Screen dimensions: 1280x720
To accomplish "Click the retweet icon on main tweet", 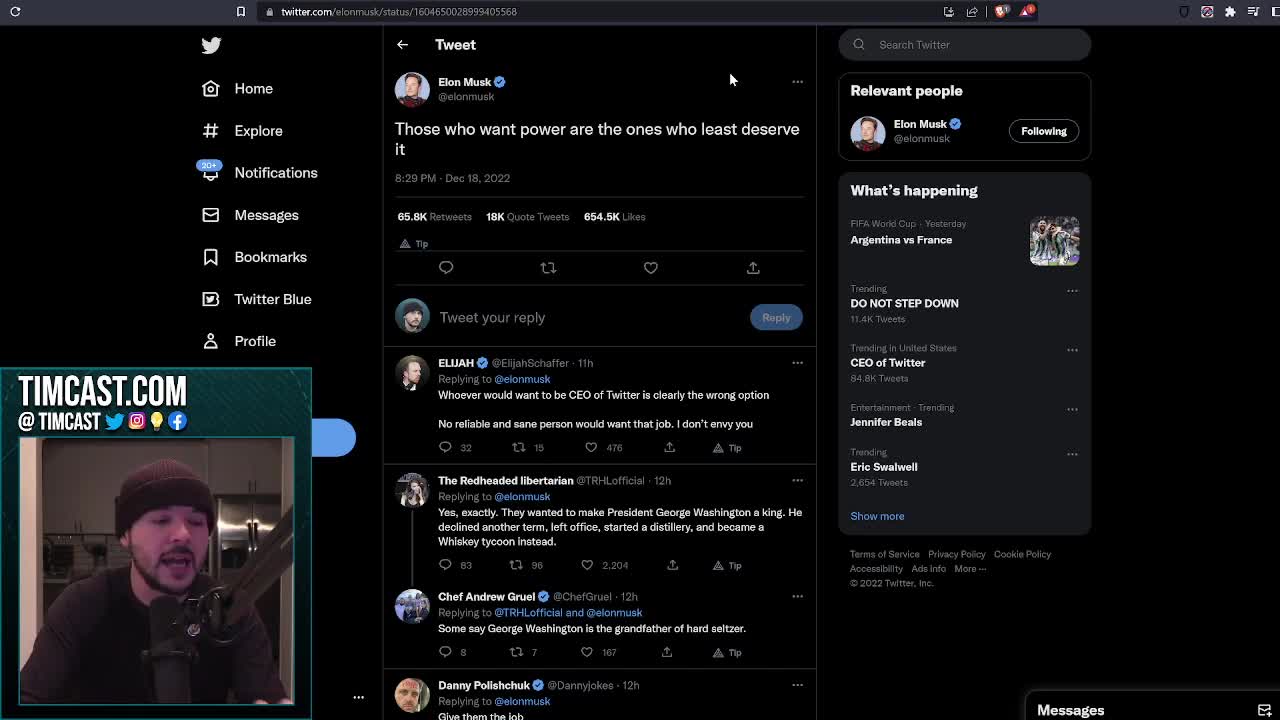I will click(x=548, y=268).
